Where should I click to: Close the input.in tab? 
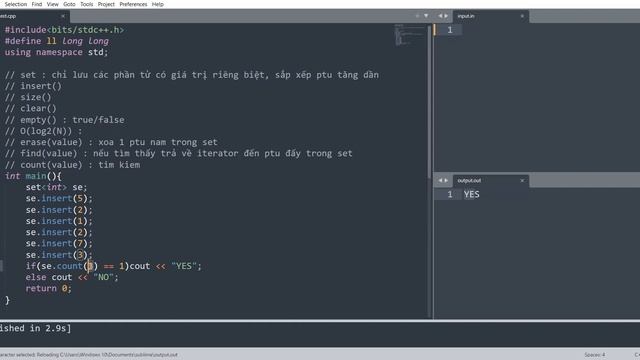[522, 16]
